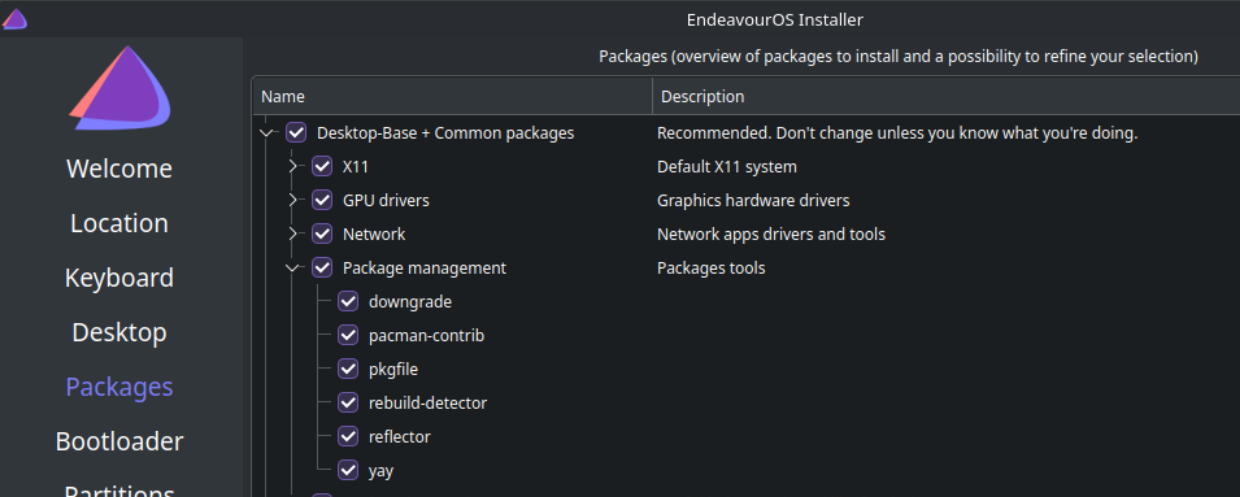Uncheck the downgrade package checkbox
Viewport: 1240px width, 497px height.
(348, 302)
